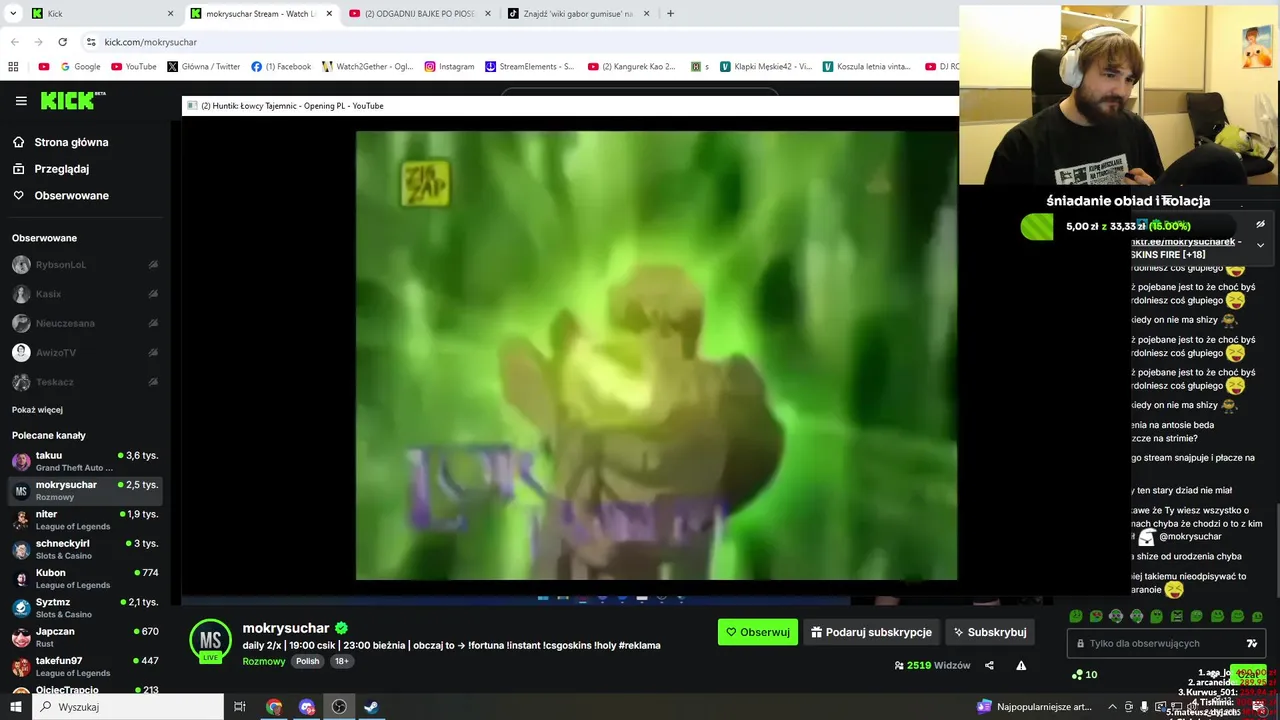The image size is (1280, 720).
Task: Open the Windows Start menu
Action: (16, 707)
